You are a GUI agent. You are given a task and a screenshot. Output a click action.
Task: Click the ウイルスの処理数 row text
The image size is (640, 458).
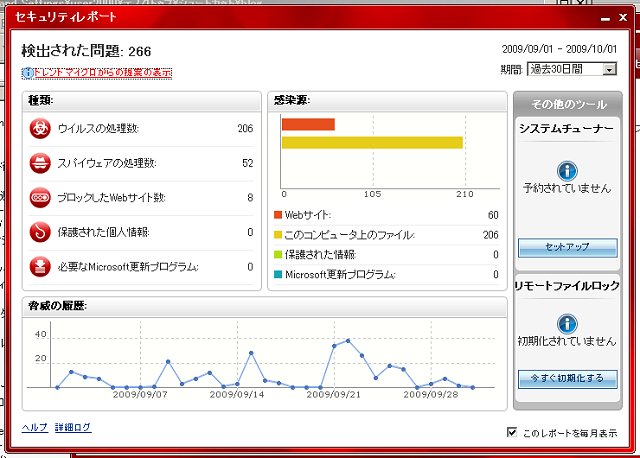click(98, 129)
